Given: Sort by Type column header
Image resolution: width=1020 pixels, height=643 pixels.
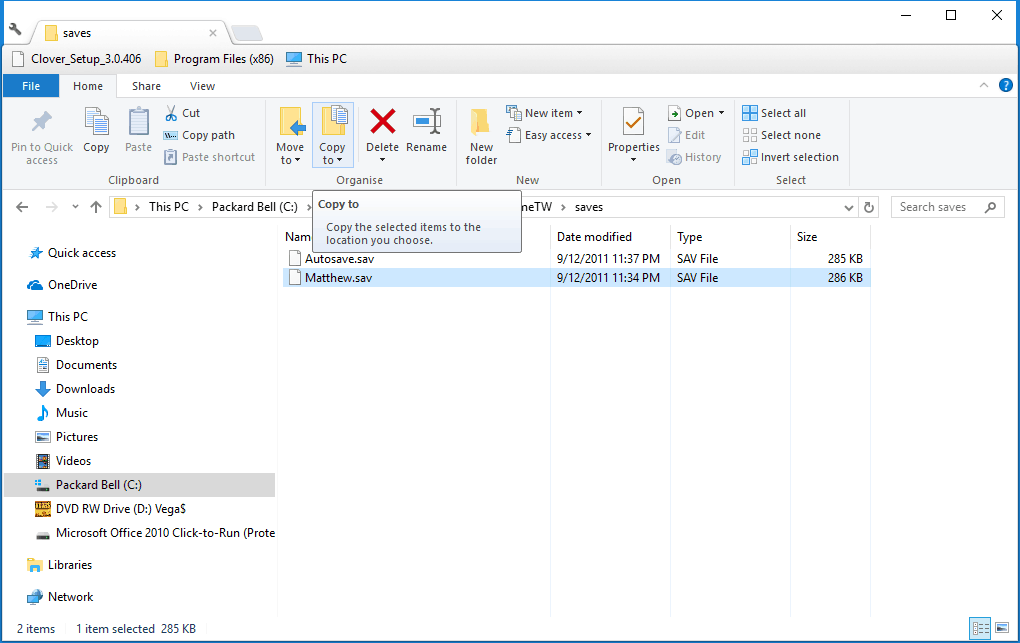Looking at the screenshot, I should point(730,237).
